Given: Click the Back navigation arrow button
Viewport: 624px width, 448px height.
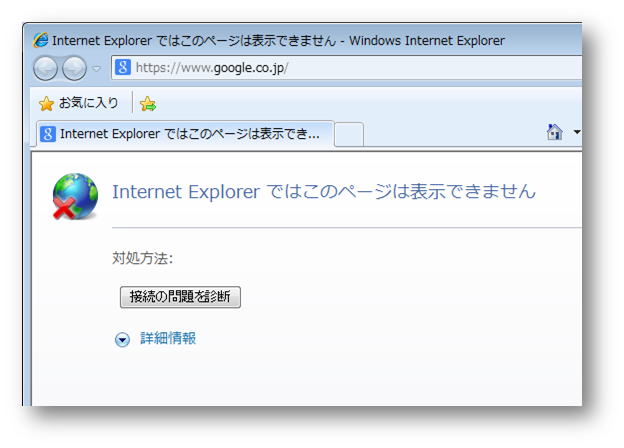Looking at the screenshot, I should (x=45, y=68).
